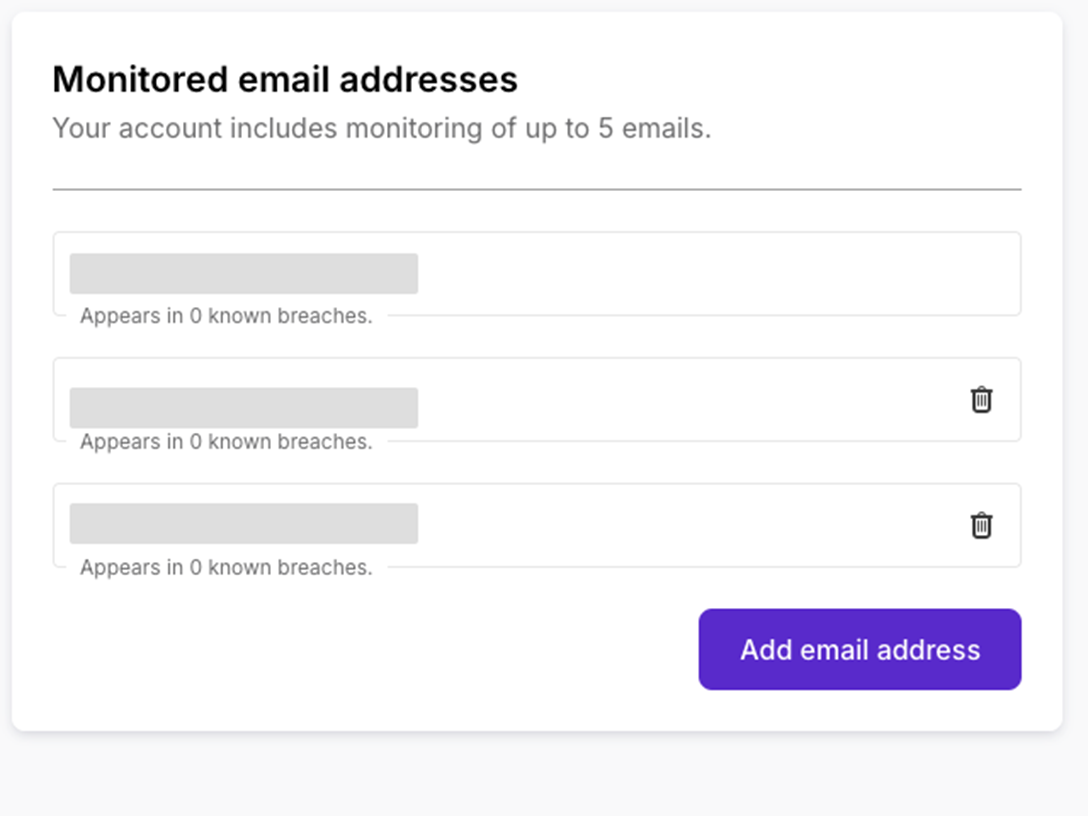Viewport: 1088px width, 816px height.
Task: Click the Monitored email addresses heading
Action: (285, 79)
